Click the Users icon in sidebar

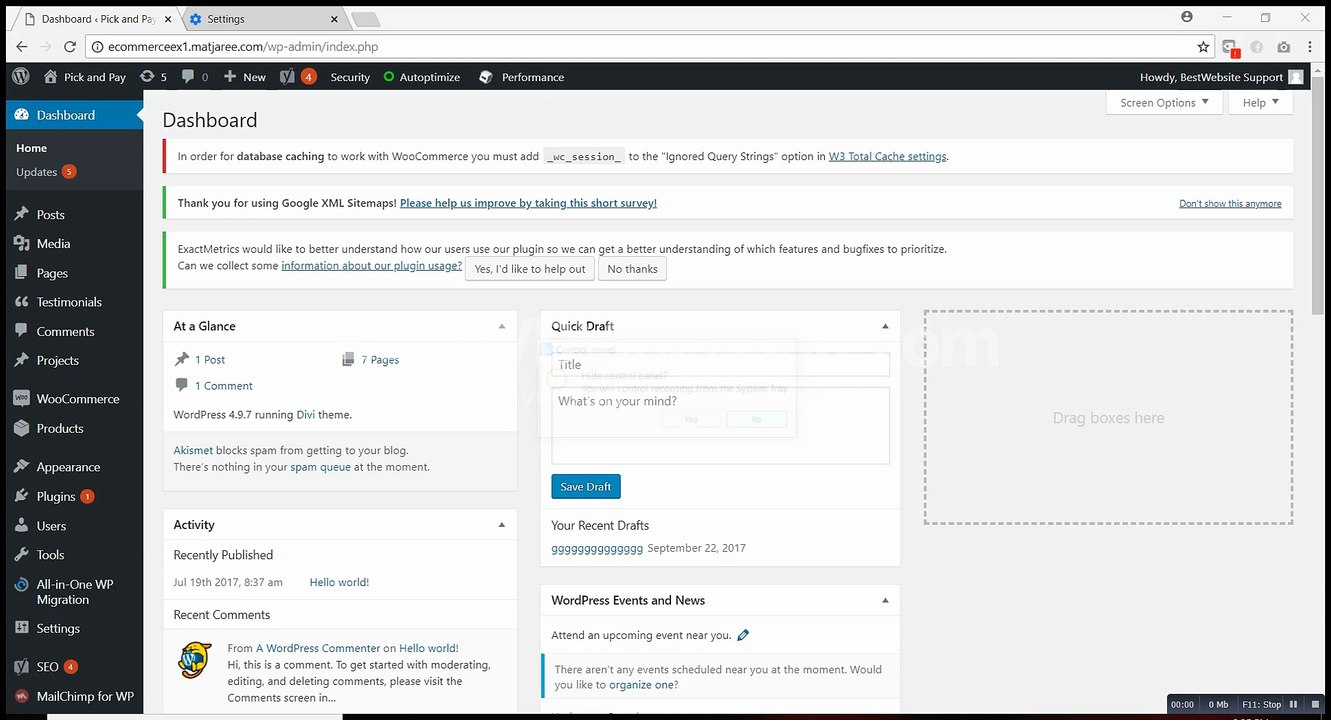[21, 525]
